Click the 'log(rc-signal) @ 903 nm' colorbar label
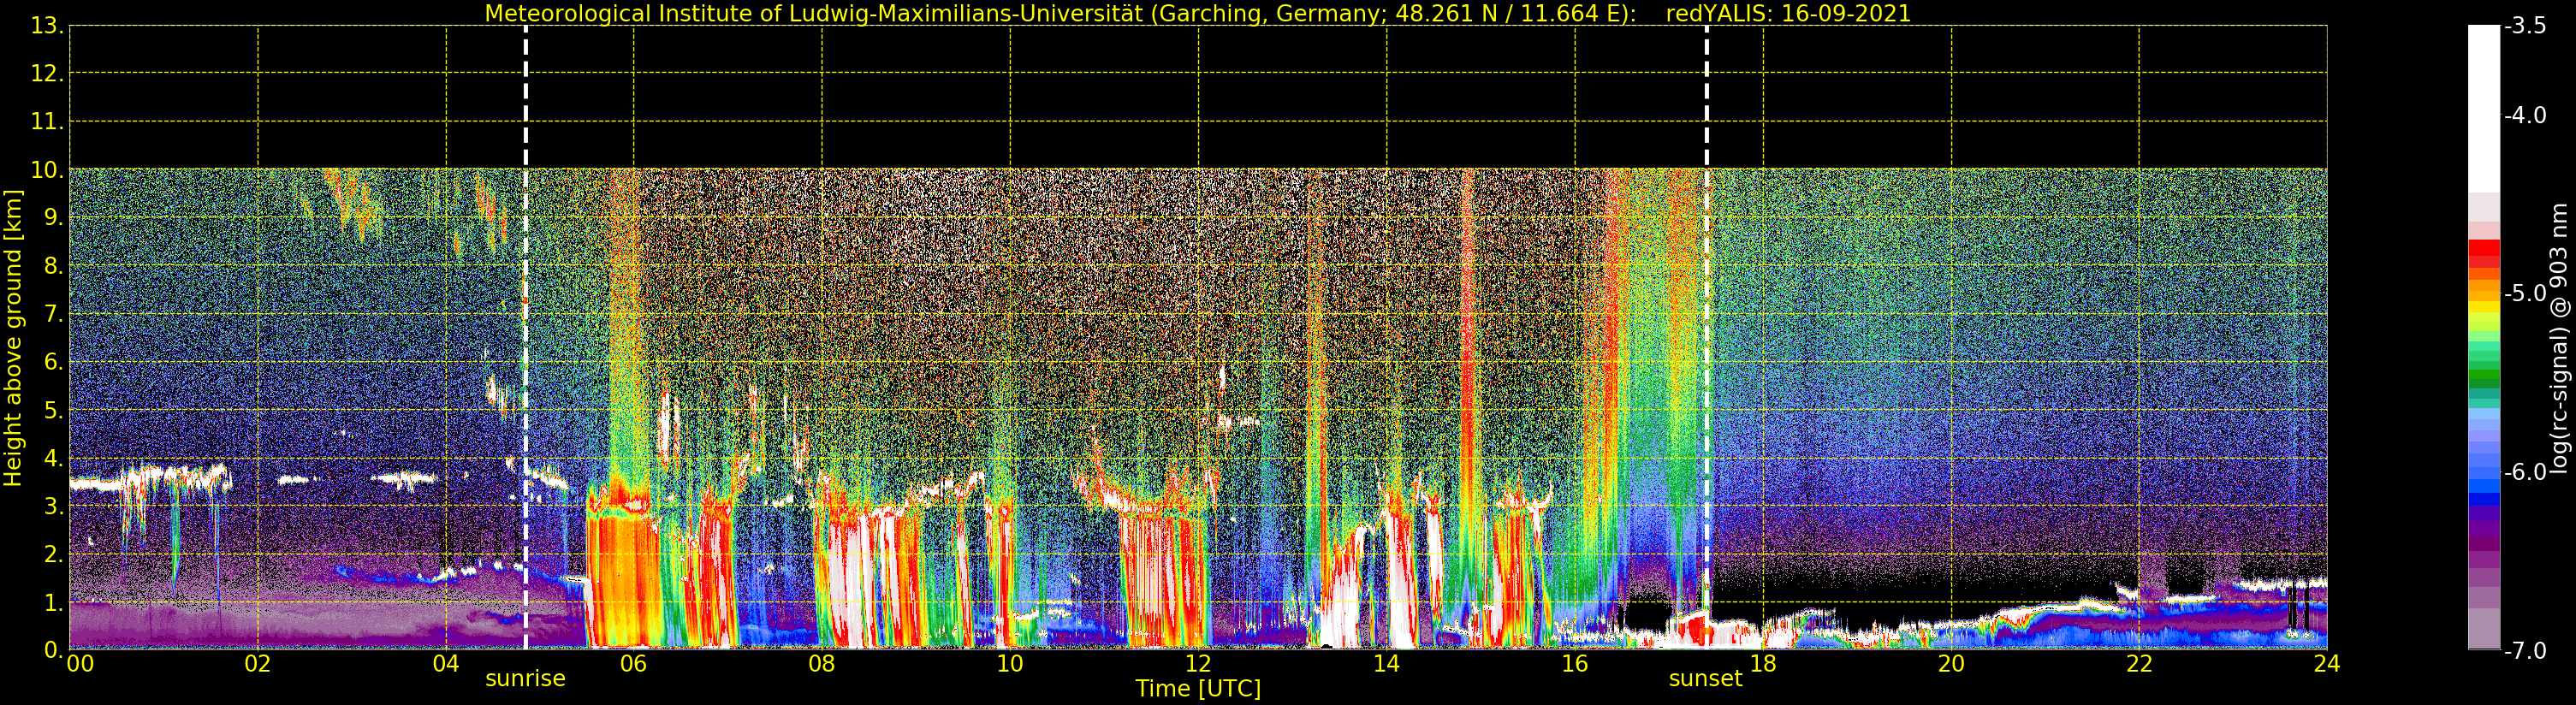The image size is (2576, 705). 2559,338
